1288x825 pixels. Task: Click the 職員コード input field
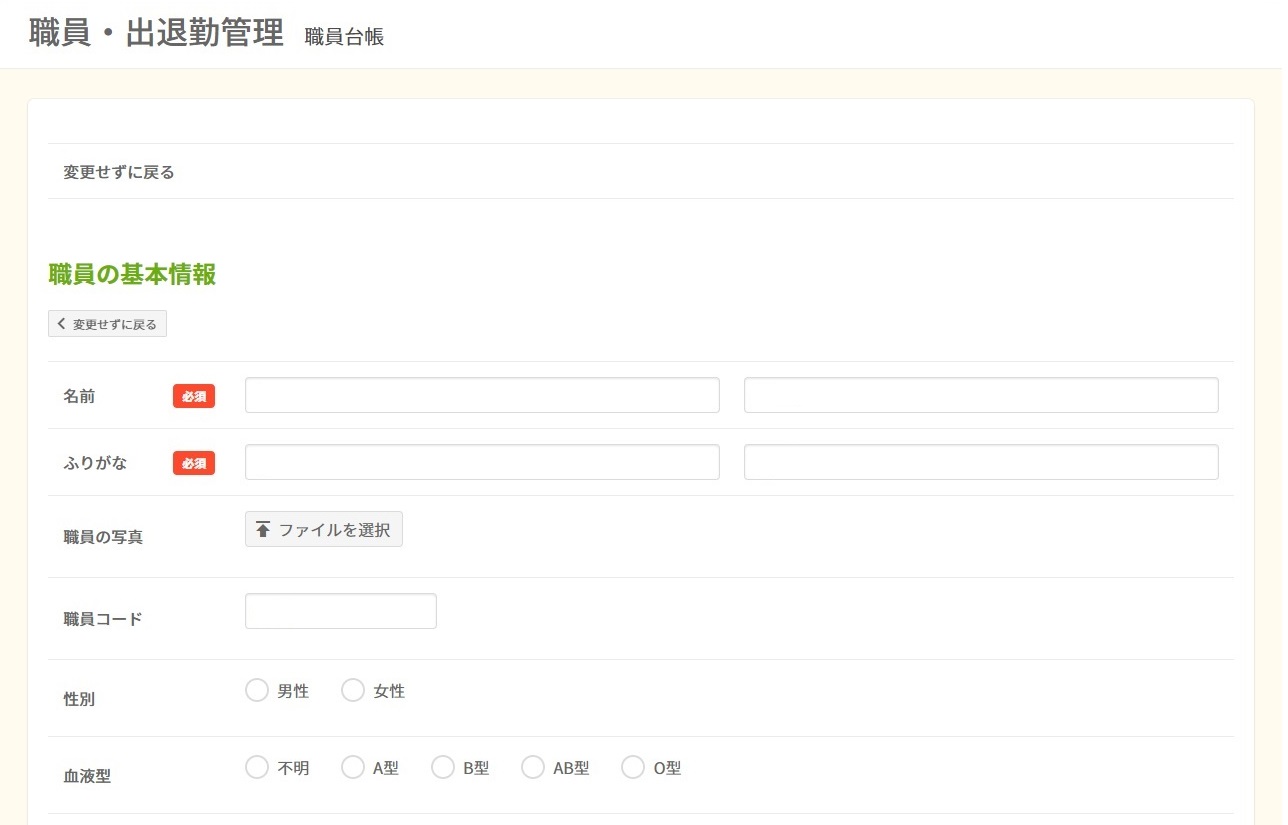(x=341, y=611)
